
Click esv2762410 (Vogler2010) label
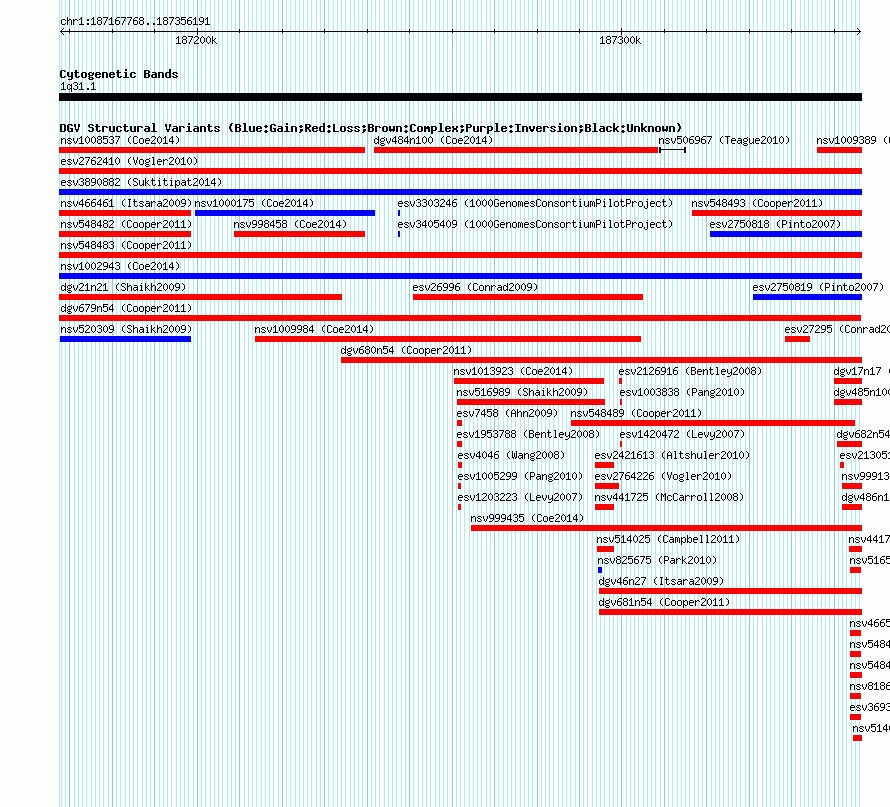[x=129, y=161]
